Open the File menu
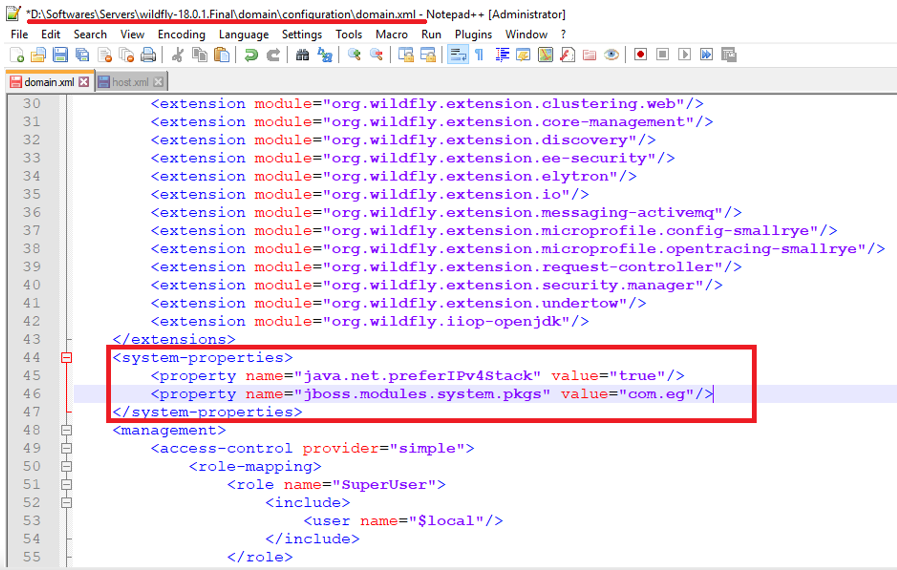This screenshot has width=897, height=570. pos(19,34)
